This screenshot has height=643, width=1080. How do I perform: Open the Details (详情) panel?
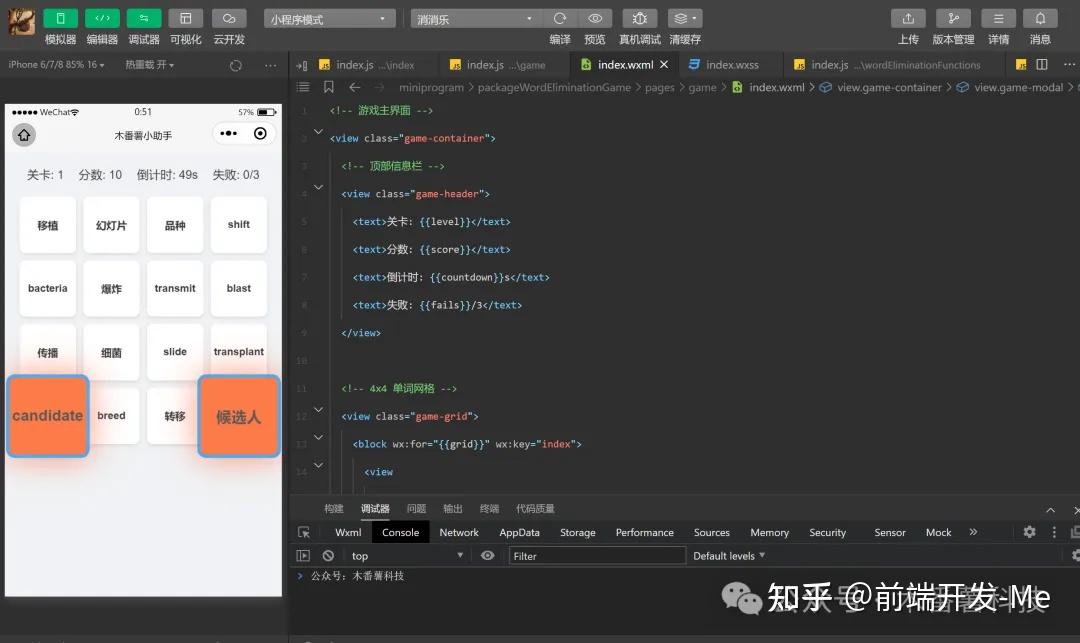click(x=999, y=19)
